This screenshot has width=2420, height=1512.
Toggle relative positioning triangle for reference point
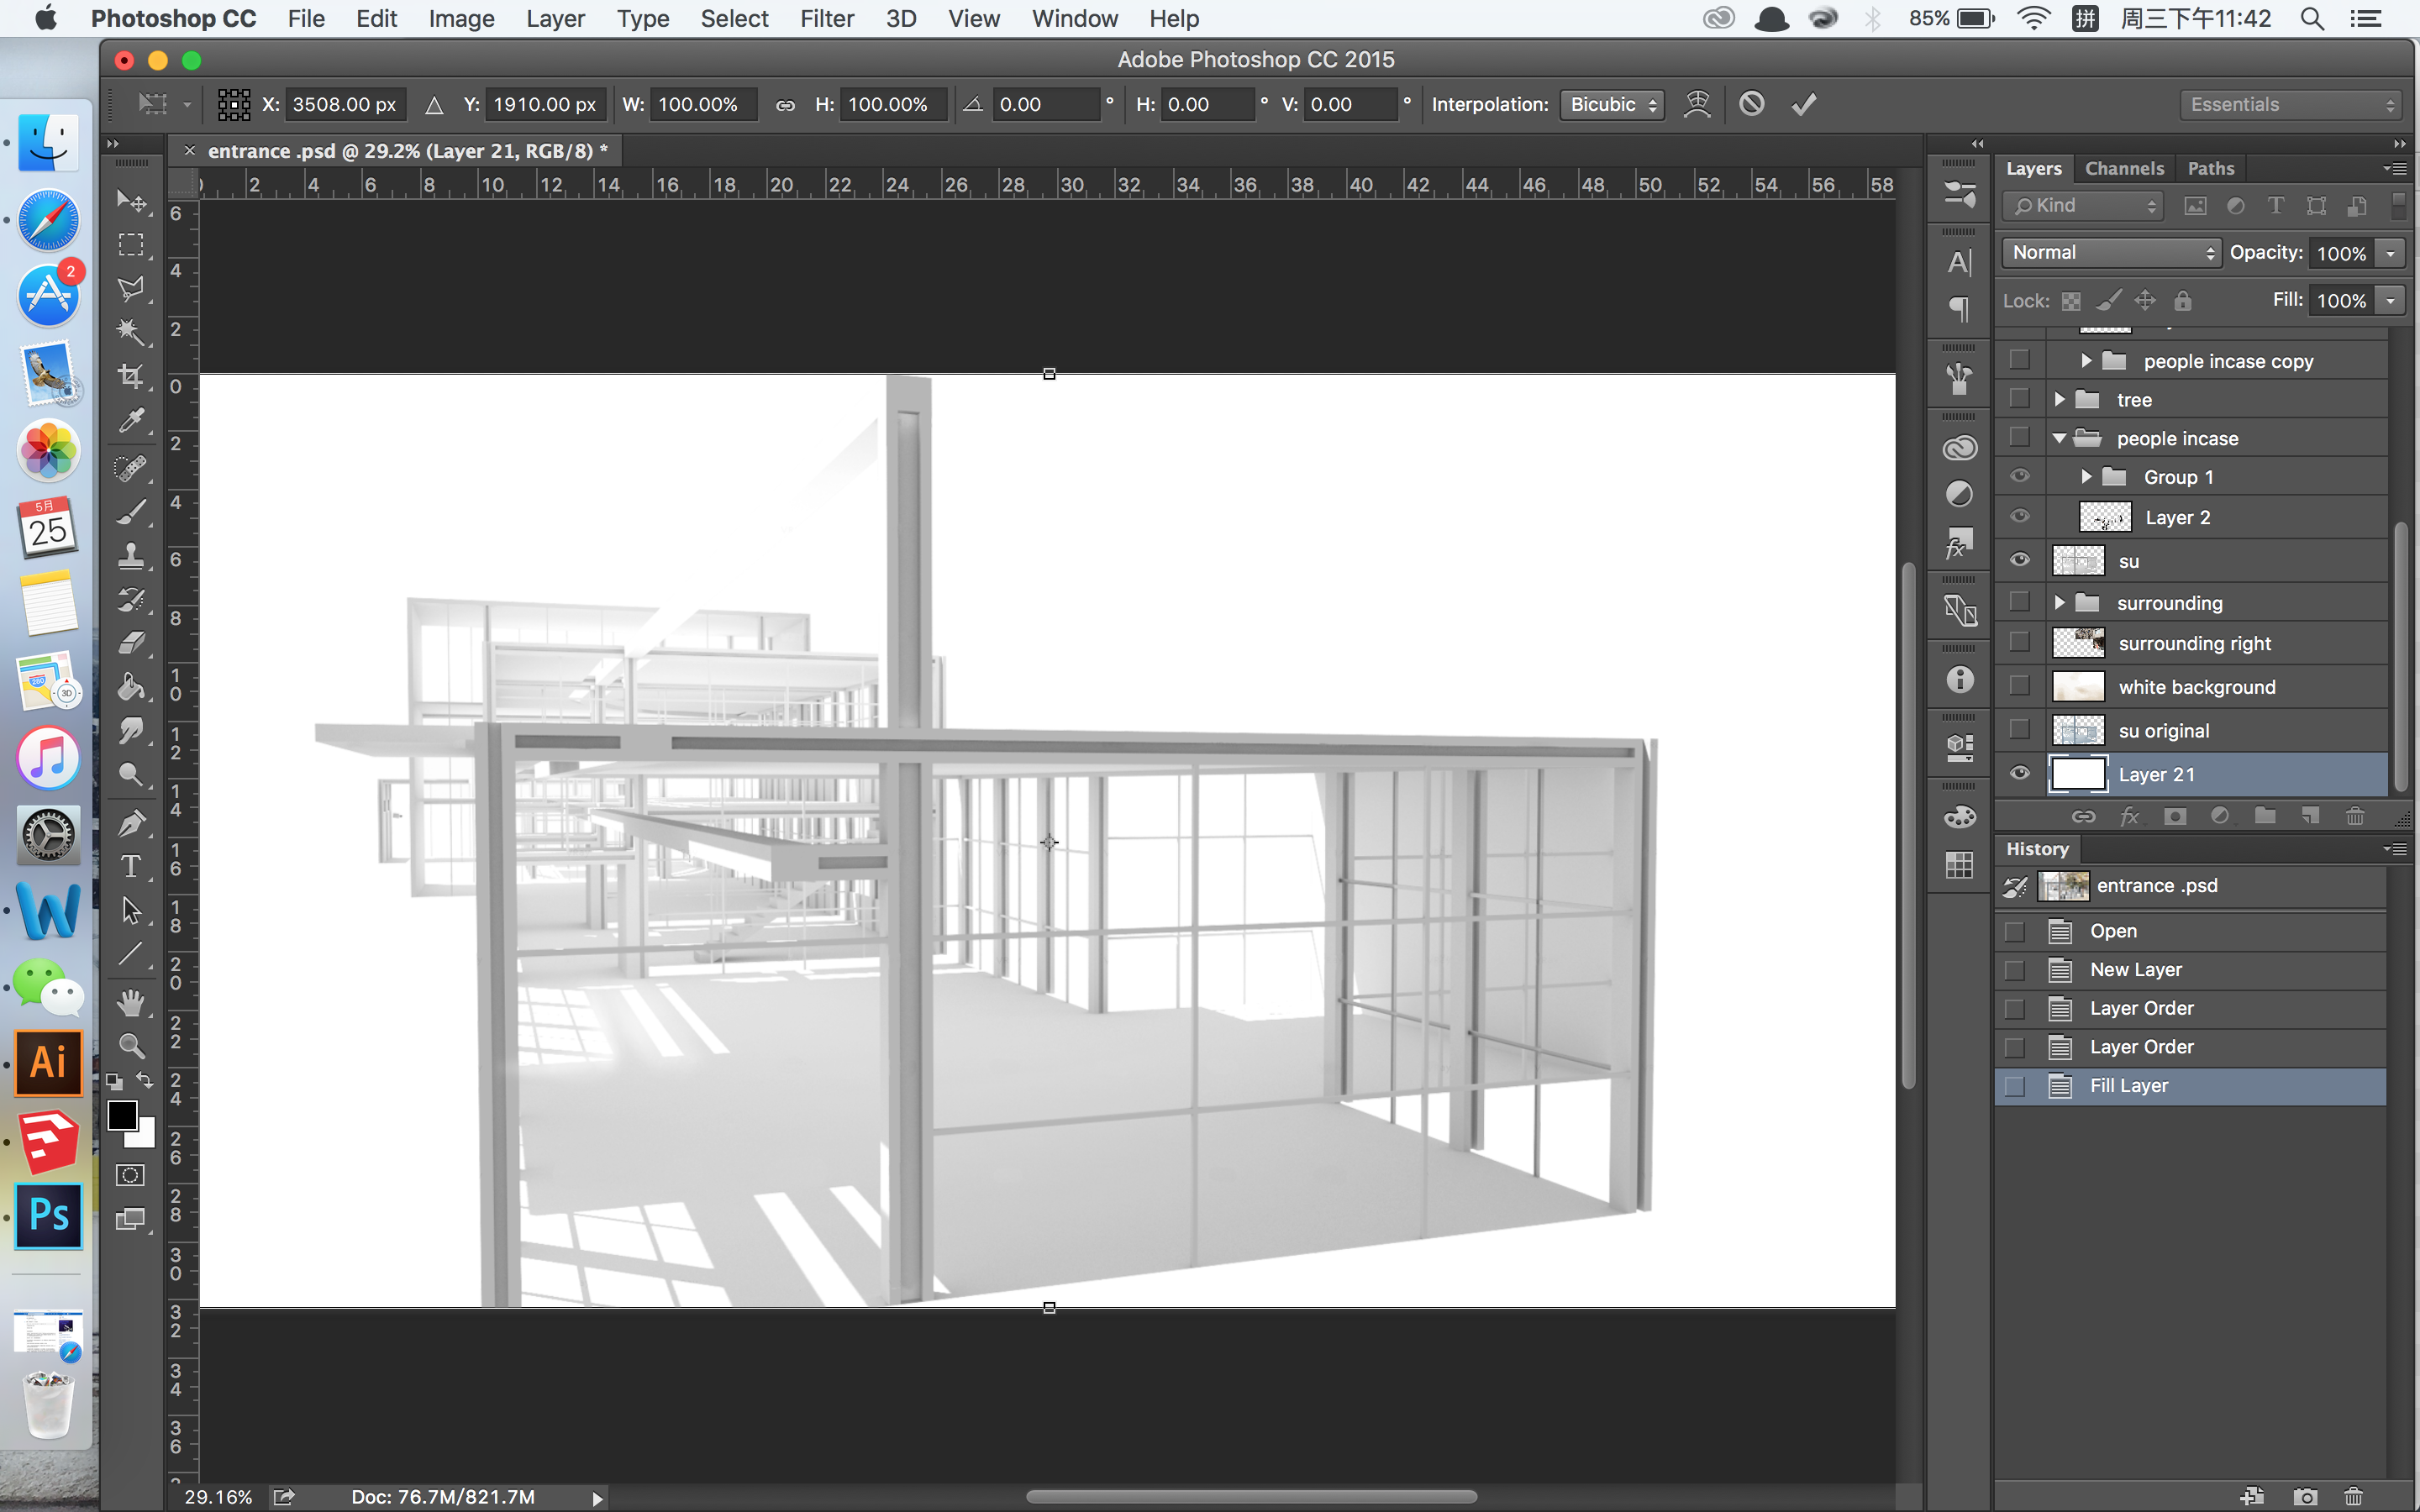point(434,105)
